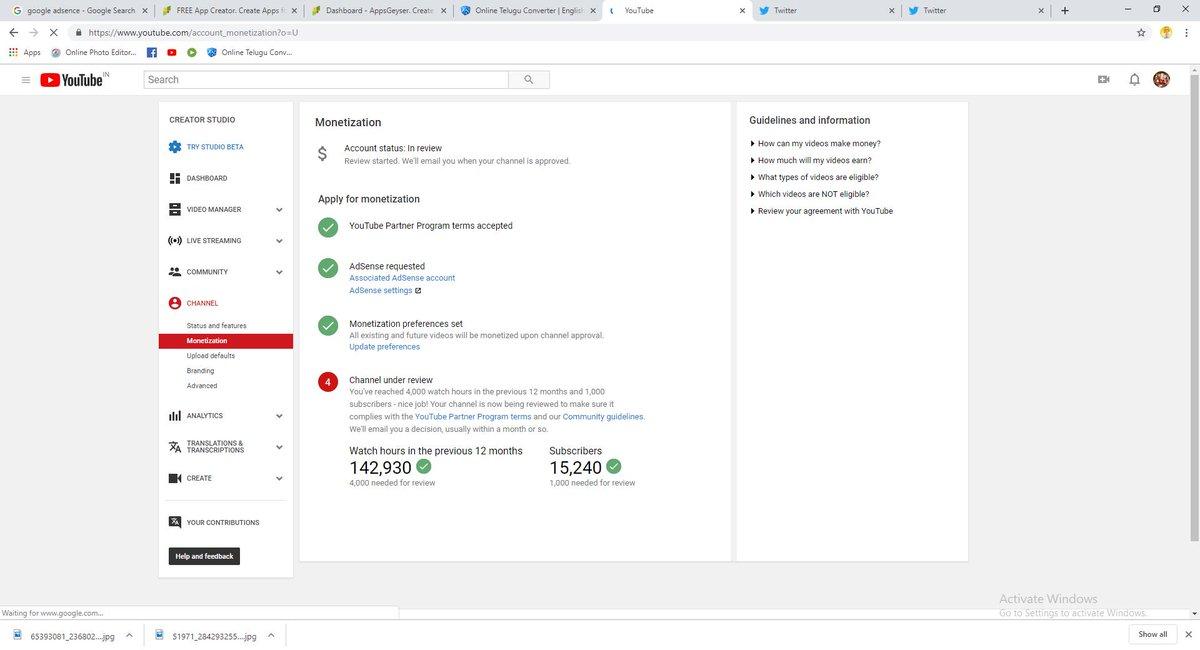Viewport: 1200px width, 650px height.
Task: Stop page loading with the X button
Action: (53, 32)
